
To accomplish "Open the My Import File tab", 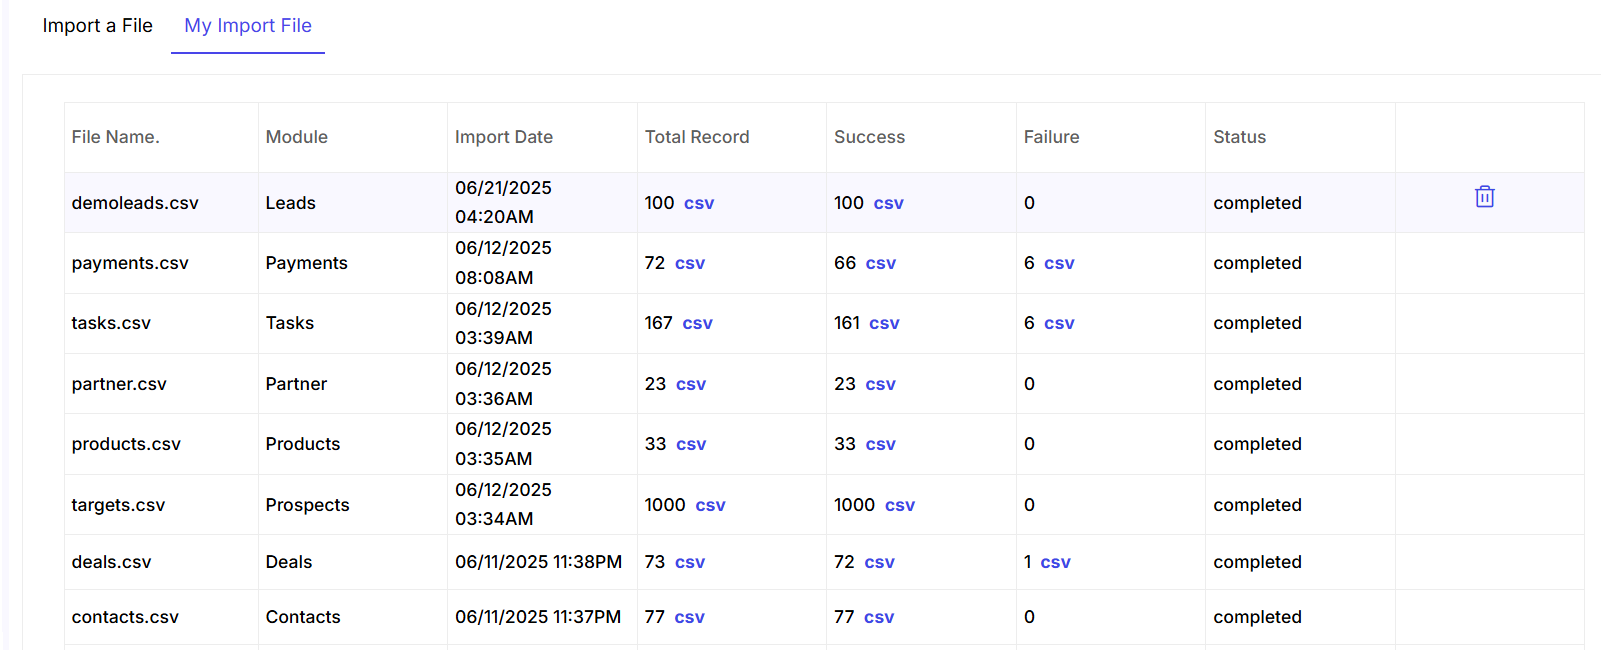I will [248, 26].
